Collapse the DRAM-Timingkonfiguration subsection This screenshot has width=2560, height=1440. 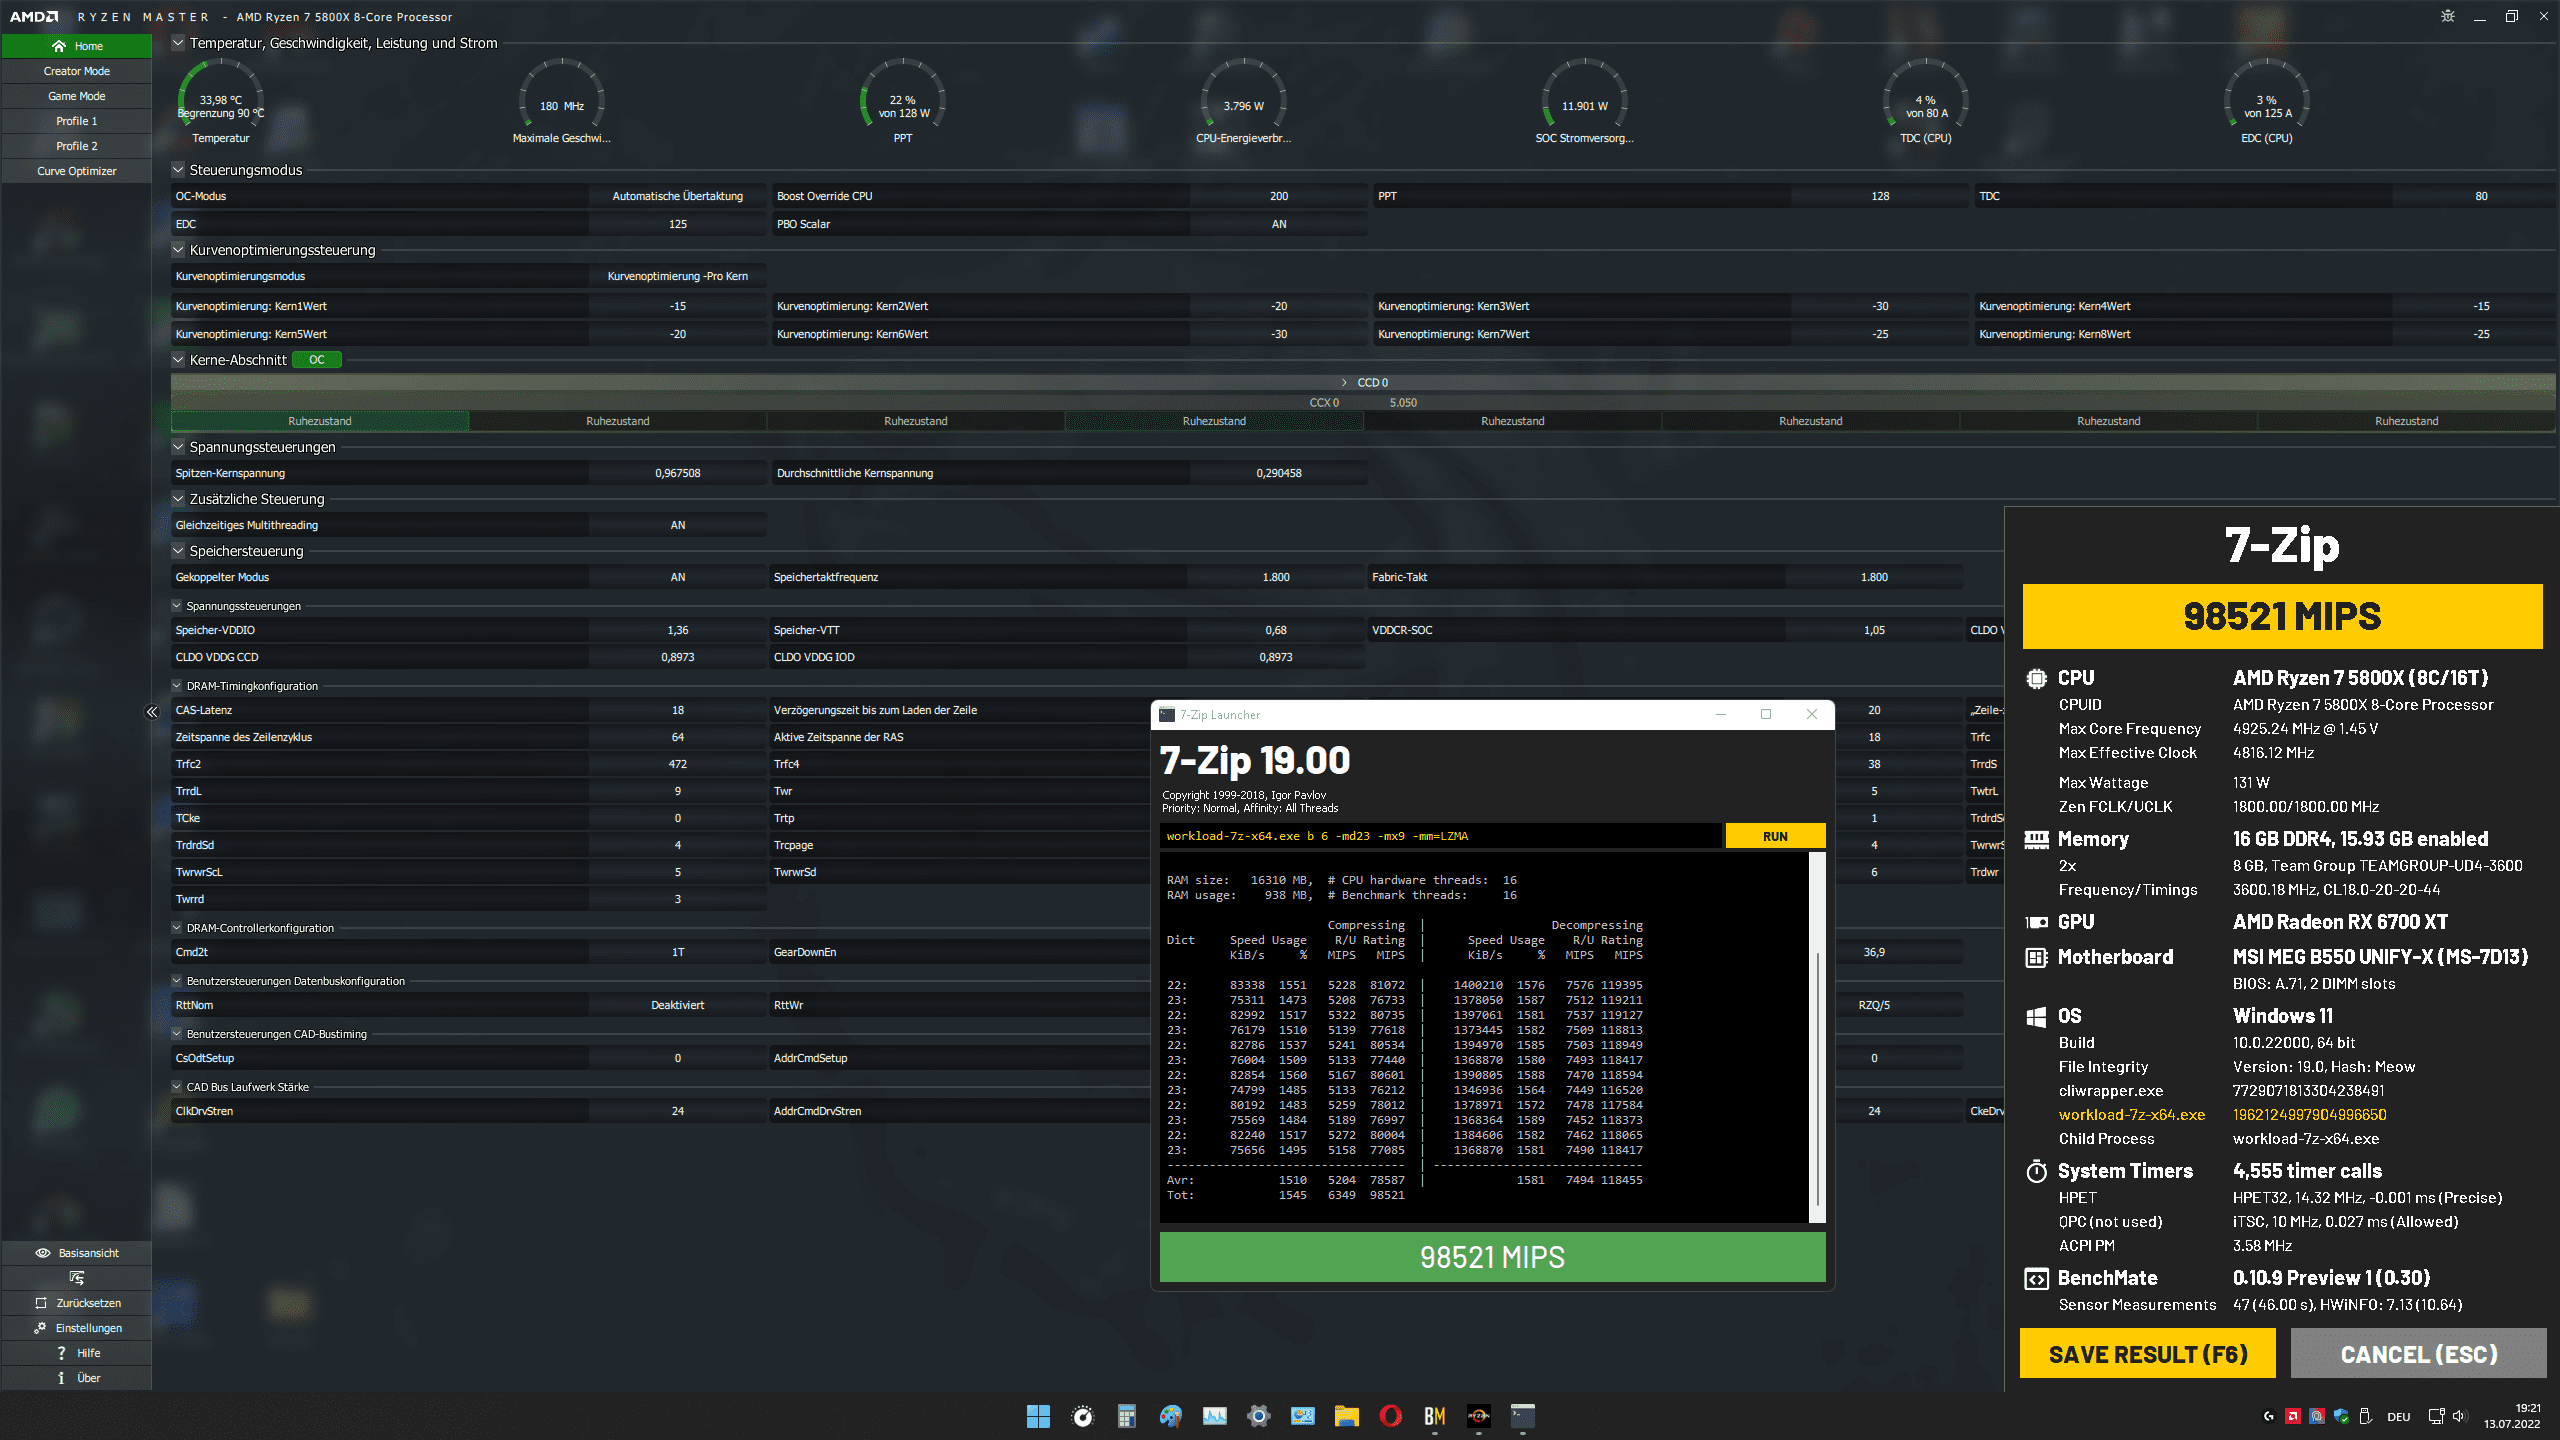pos(177,686)
